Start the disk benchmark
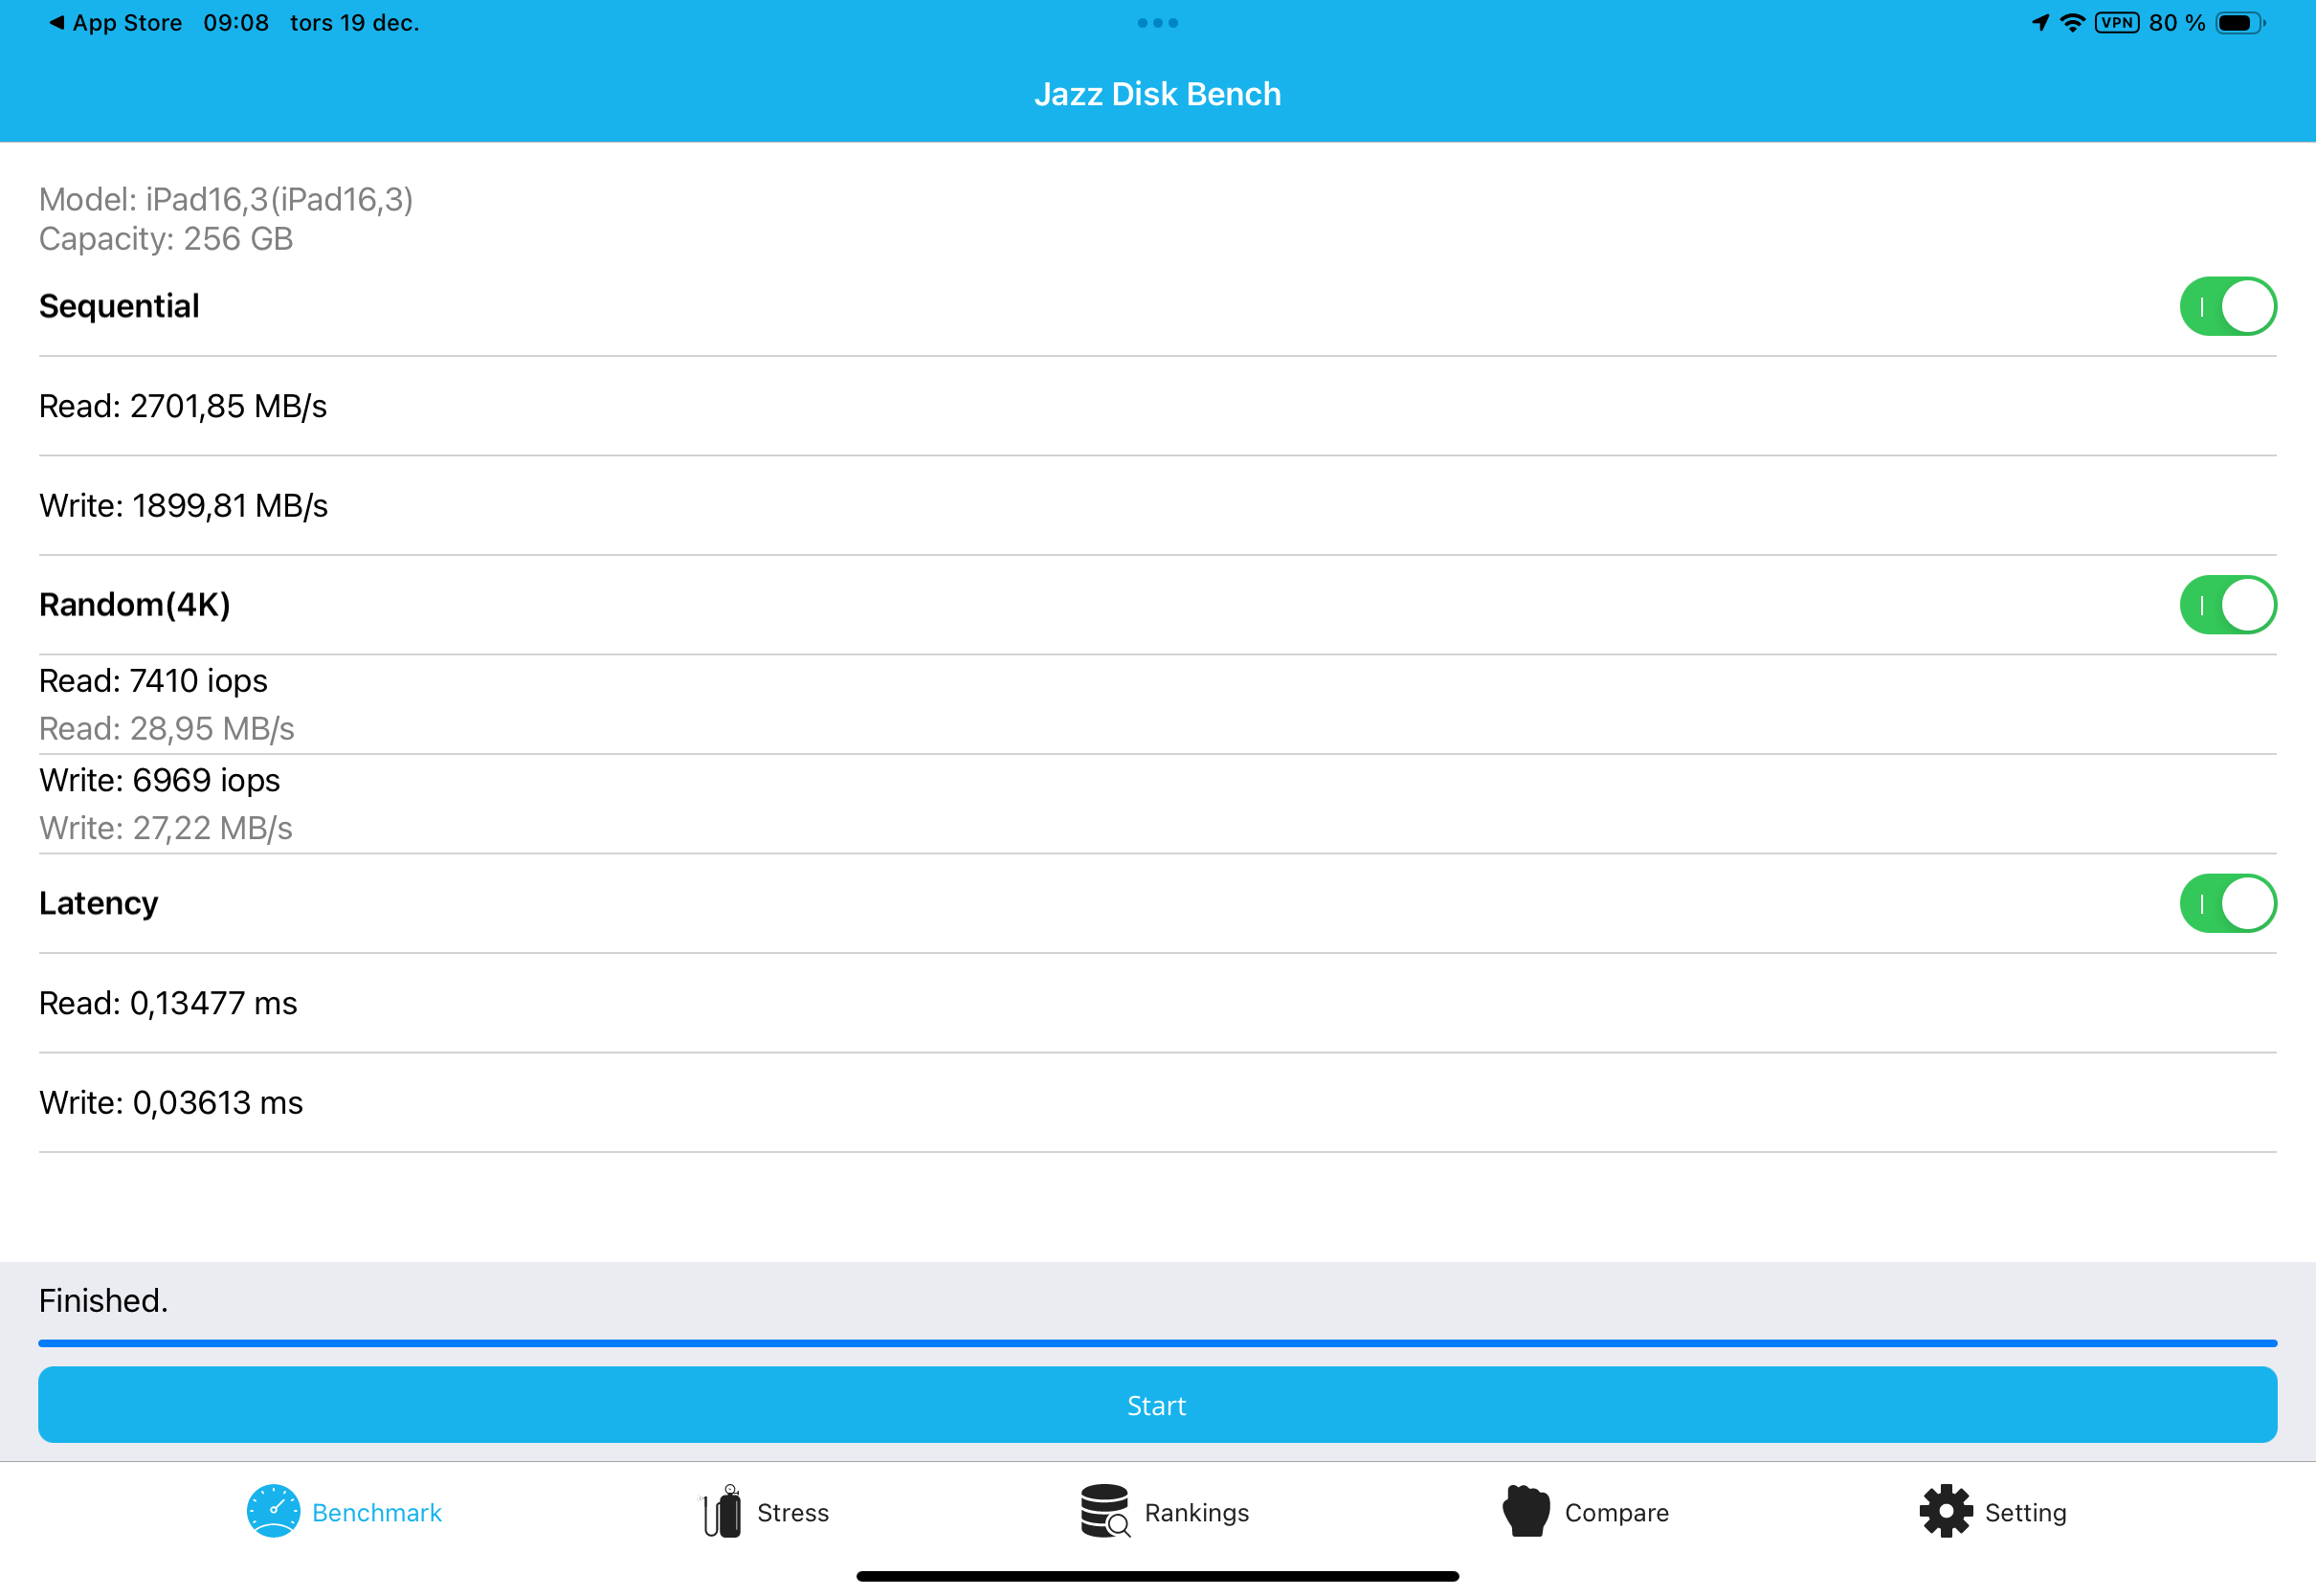Screen dimensions: 2316x1596 [x=1158, y=1405]
